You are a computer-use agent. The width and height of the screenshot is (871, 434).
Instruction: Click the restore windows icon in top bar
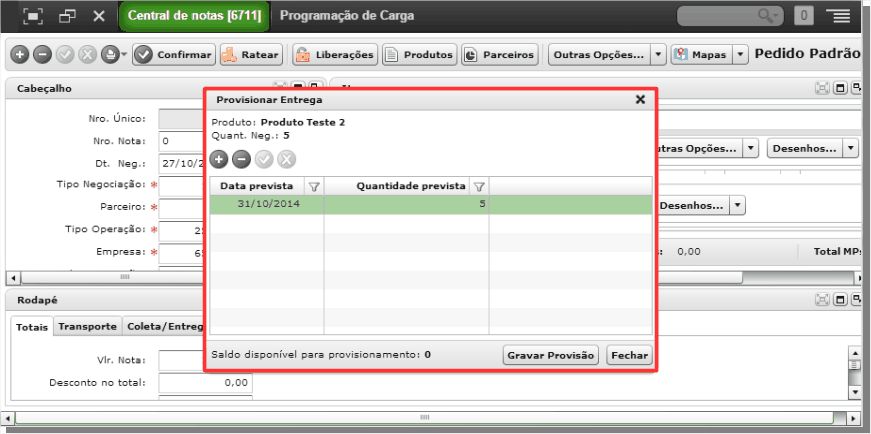[x=67, y=16]
